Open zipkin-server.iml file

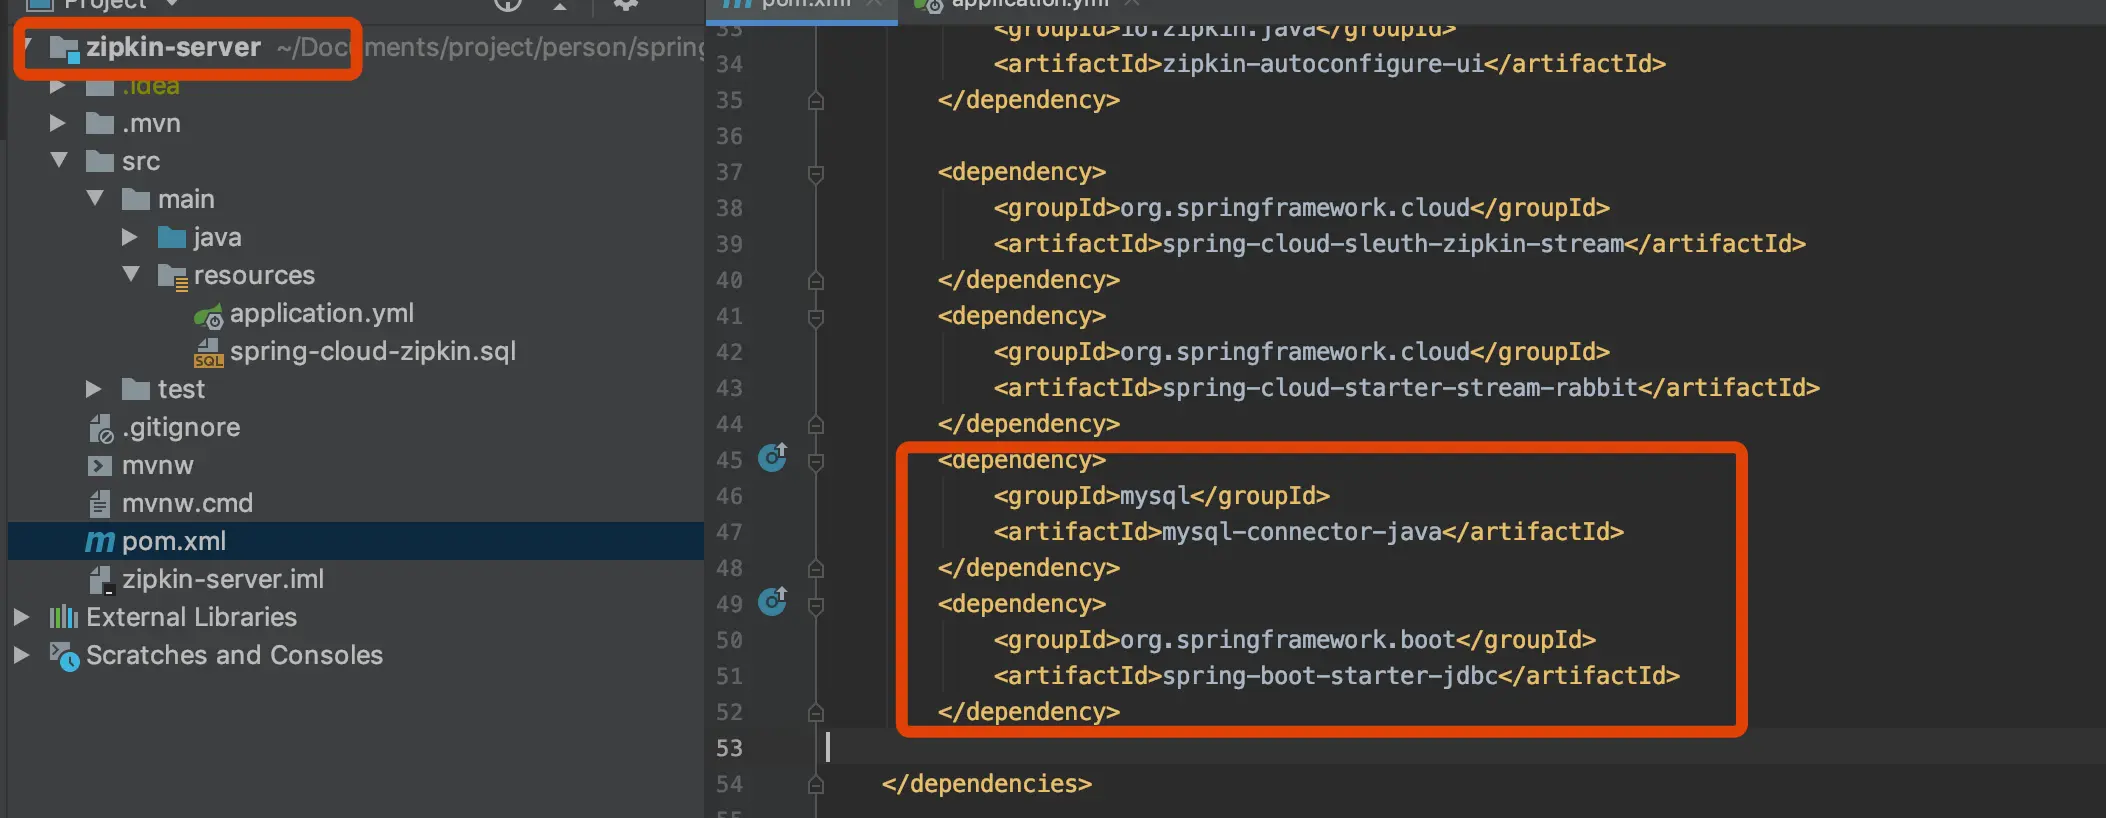(x=223, y=579)
